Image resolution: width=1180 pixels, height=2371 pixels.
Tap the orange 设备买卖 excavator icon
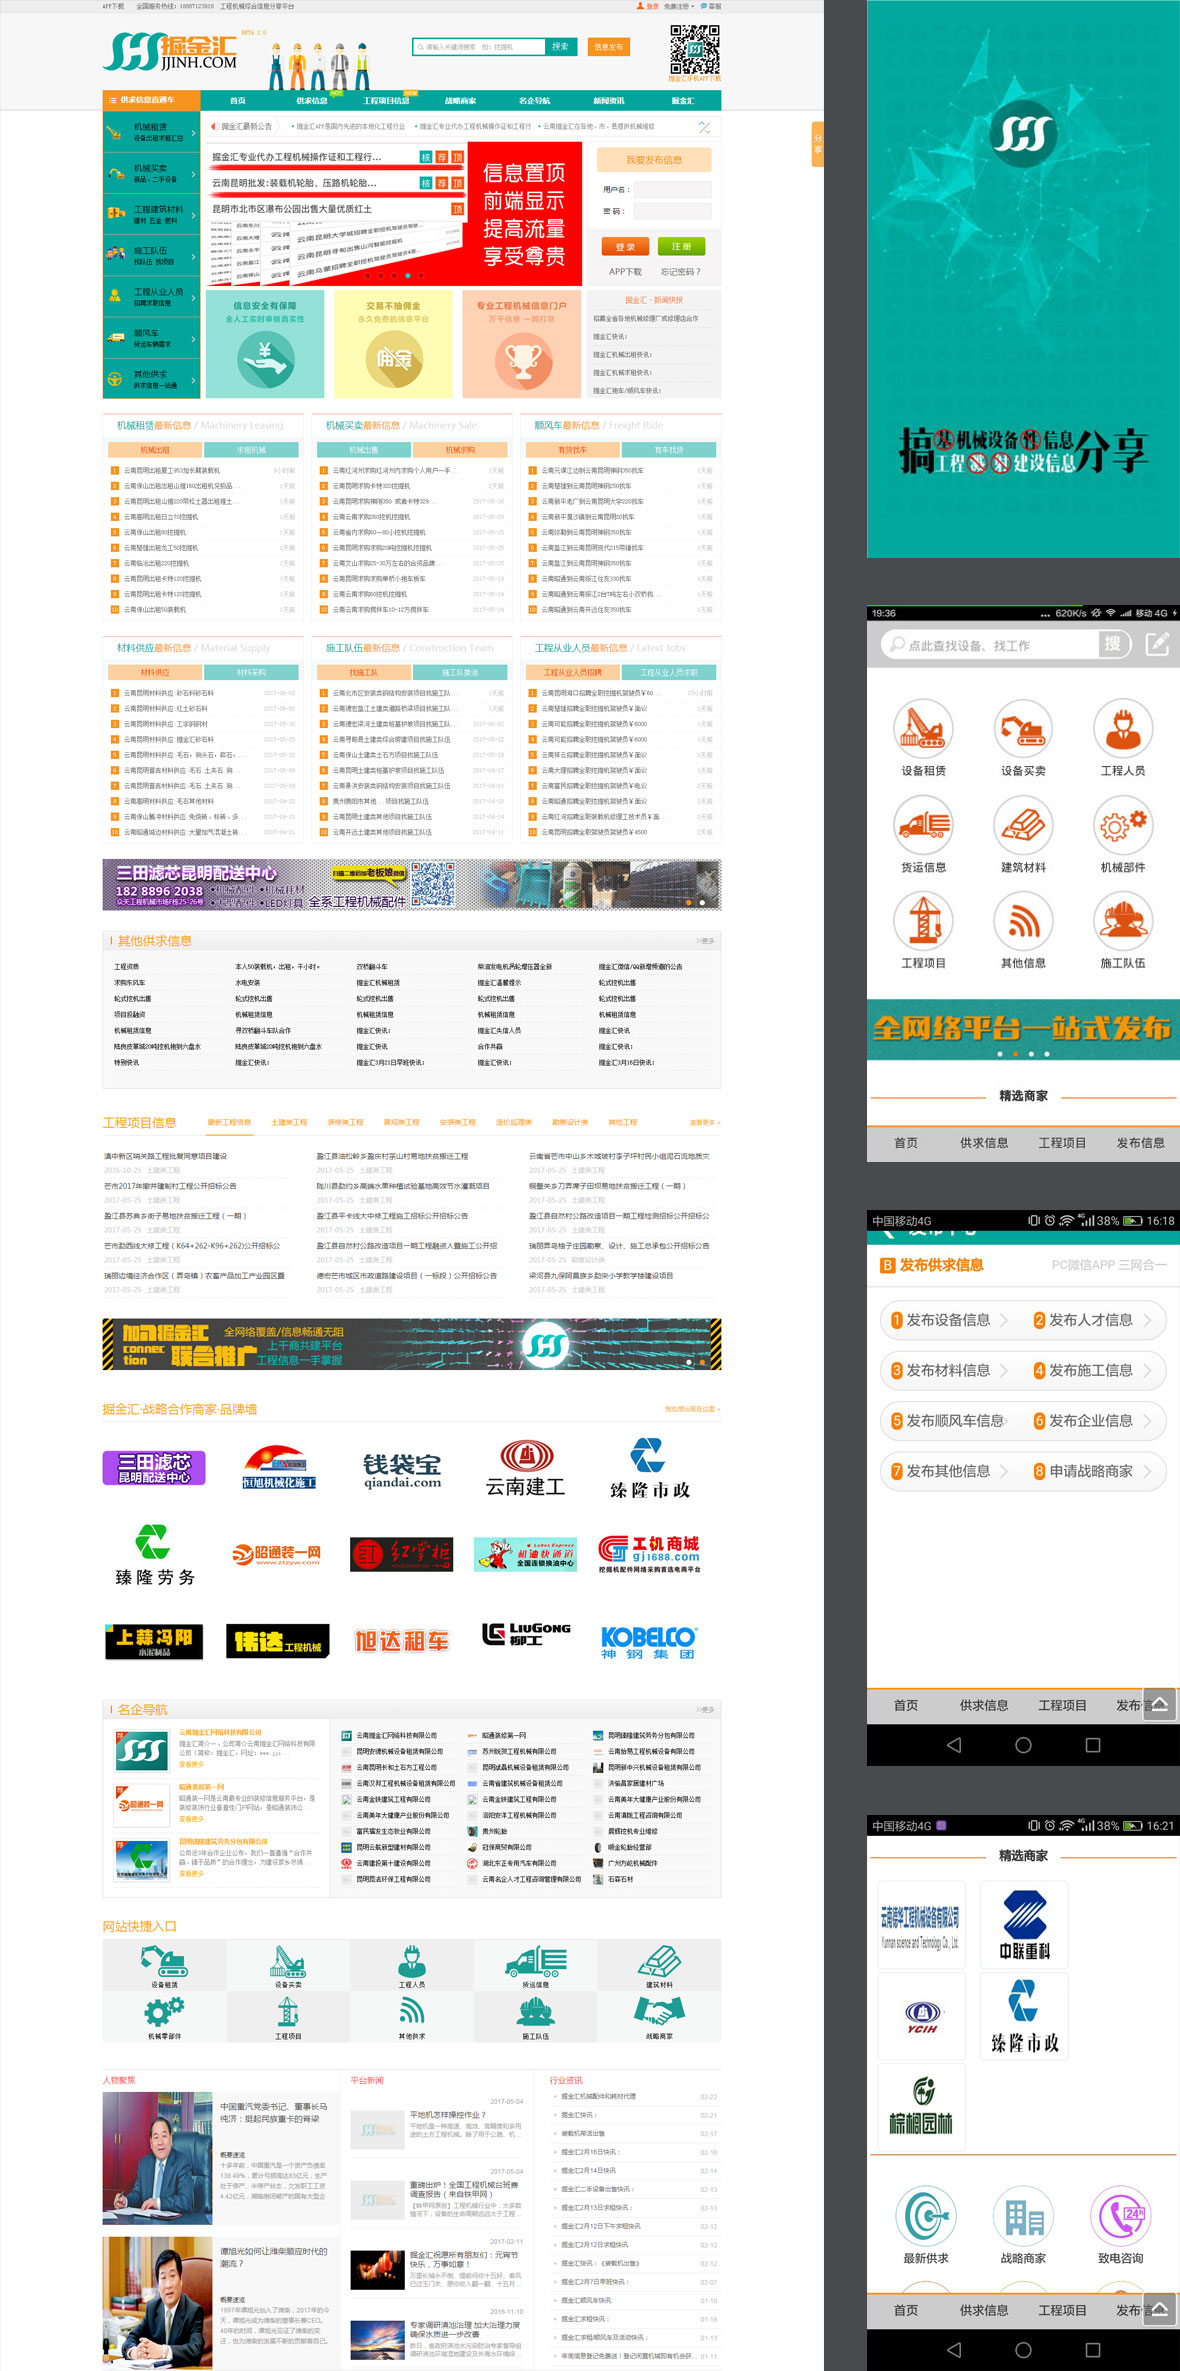coord(1022,729)
